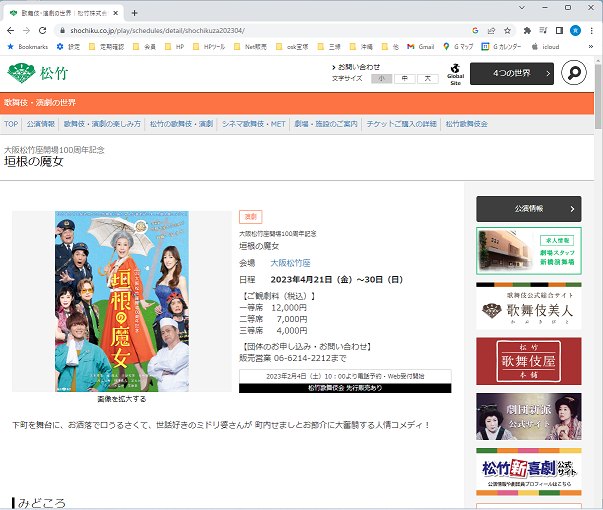
Task: Open the site search magnifier
Action: 574,73
